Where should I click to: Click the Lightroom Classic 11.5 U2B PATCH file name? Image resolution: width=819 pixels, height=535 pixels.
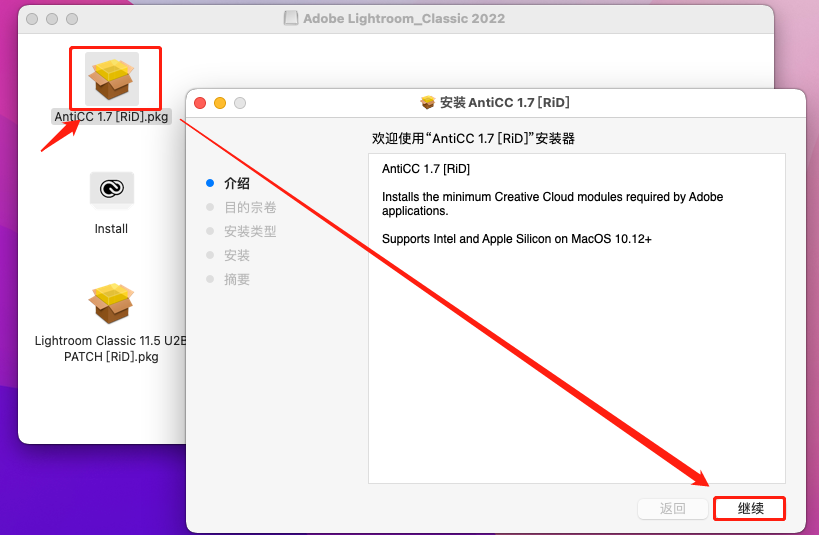111,348
